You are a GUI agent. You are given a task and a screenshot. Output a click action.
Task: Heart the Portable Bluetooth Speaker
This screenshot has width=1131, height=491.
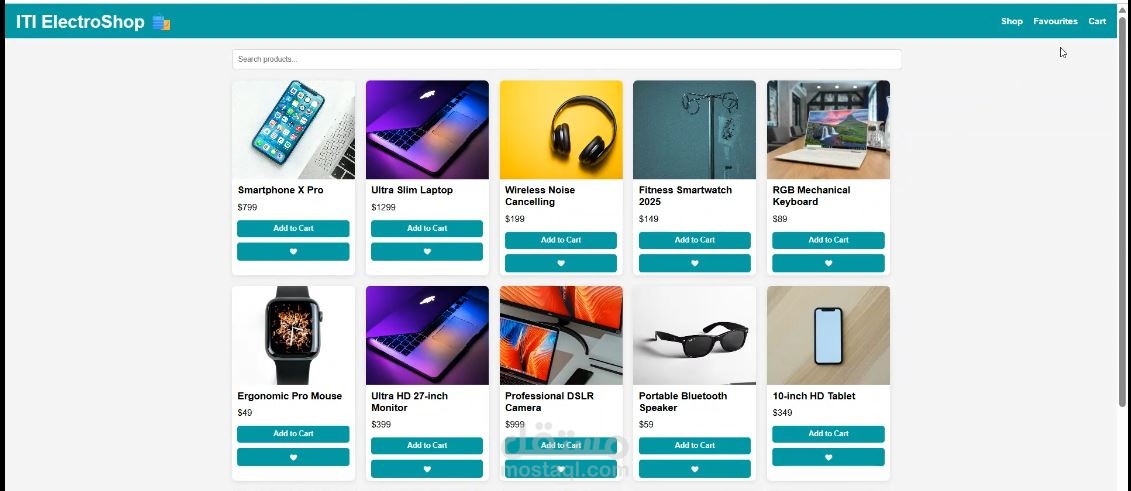(695, 469)
